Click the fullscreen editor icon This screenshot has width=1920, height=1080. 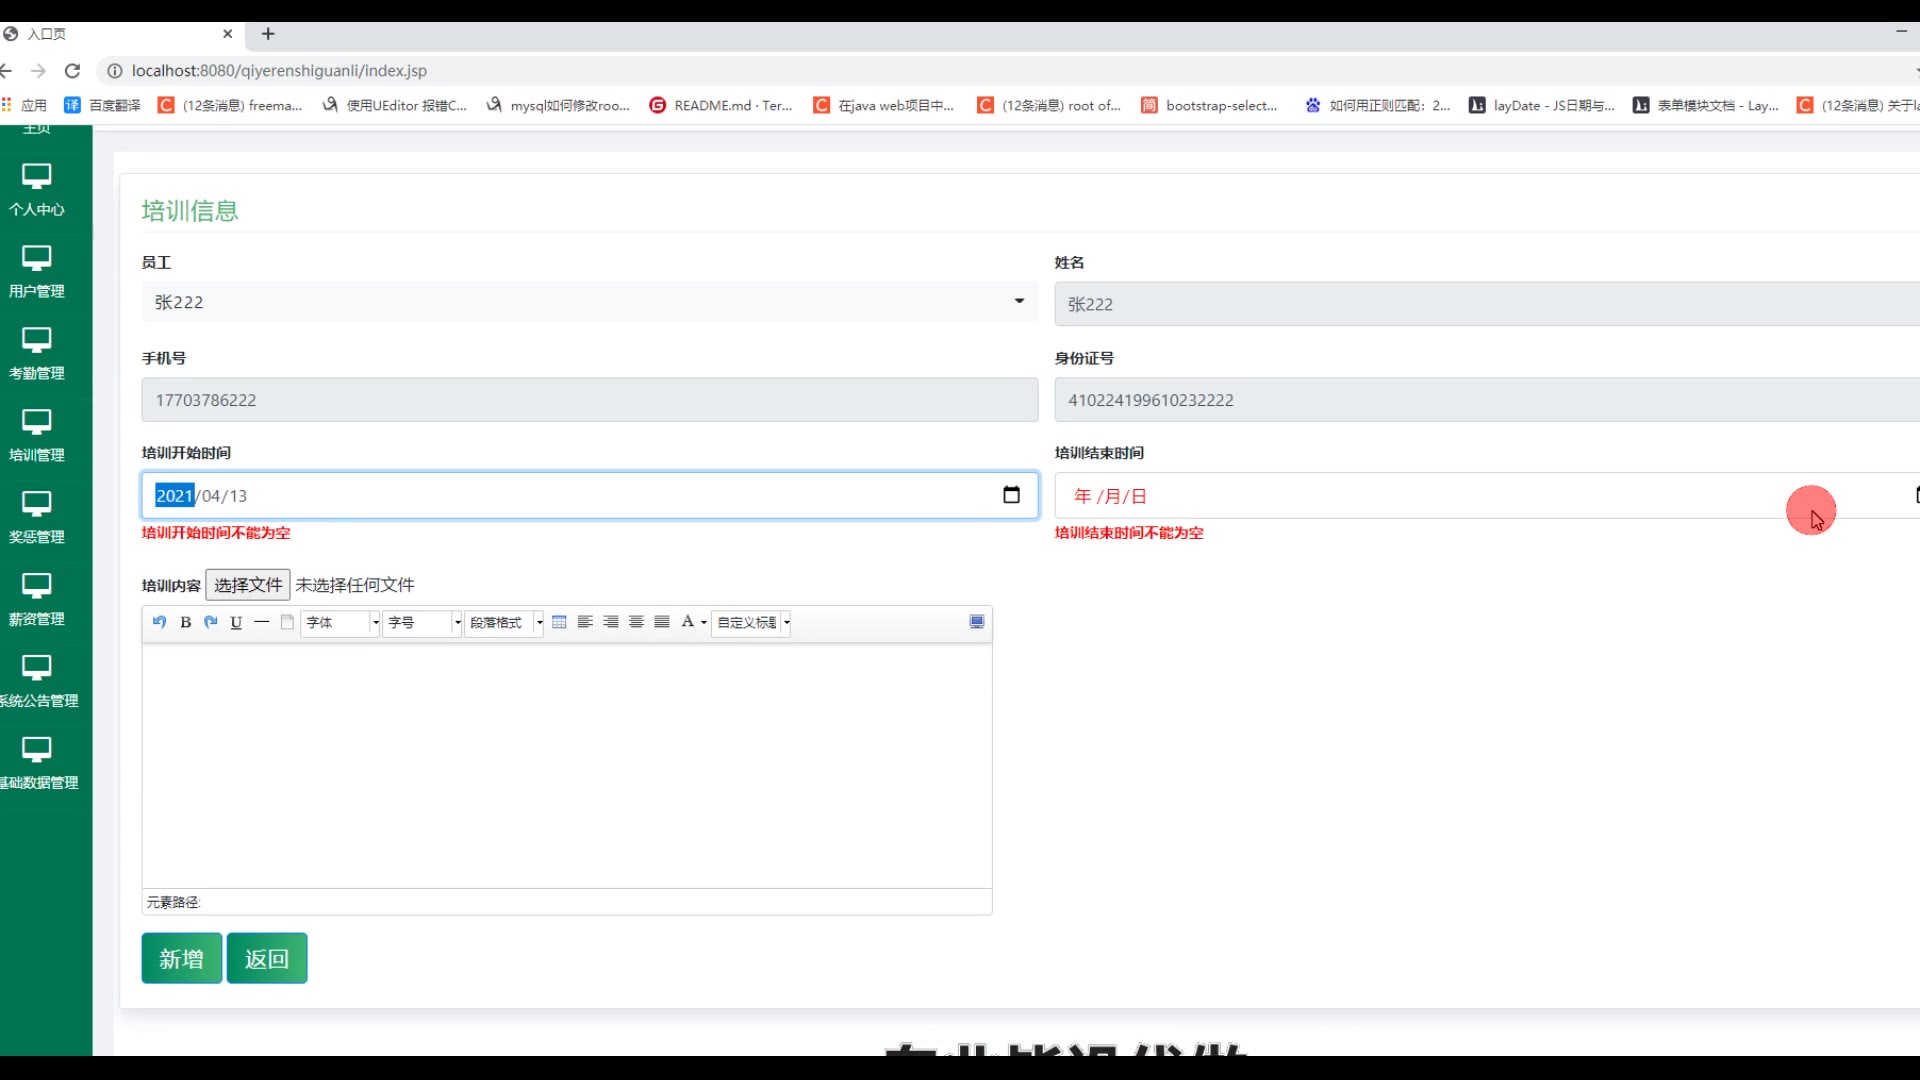(977, 622)
